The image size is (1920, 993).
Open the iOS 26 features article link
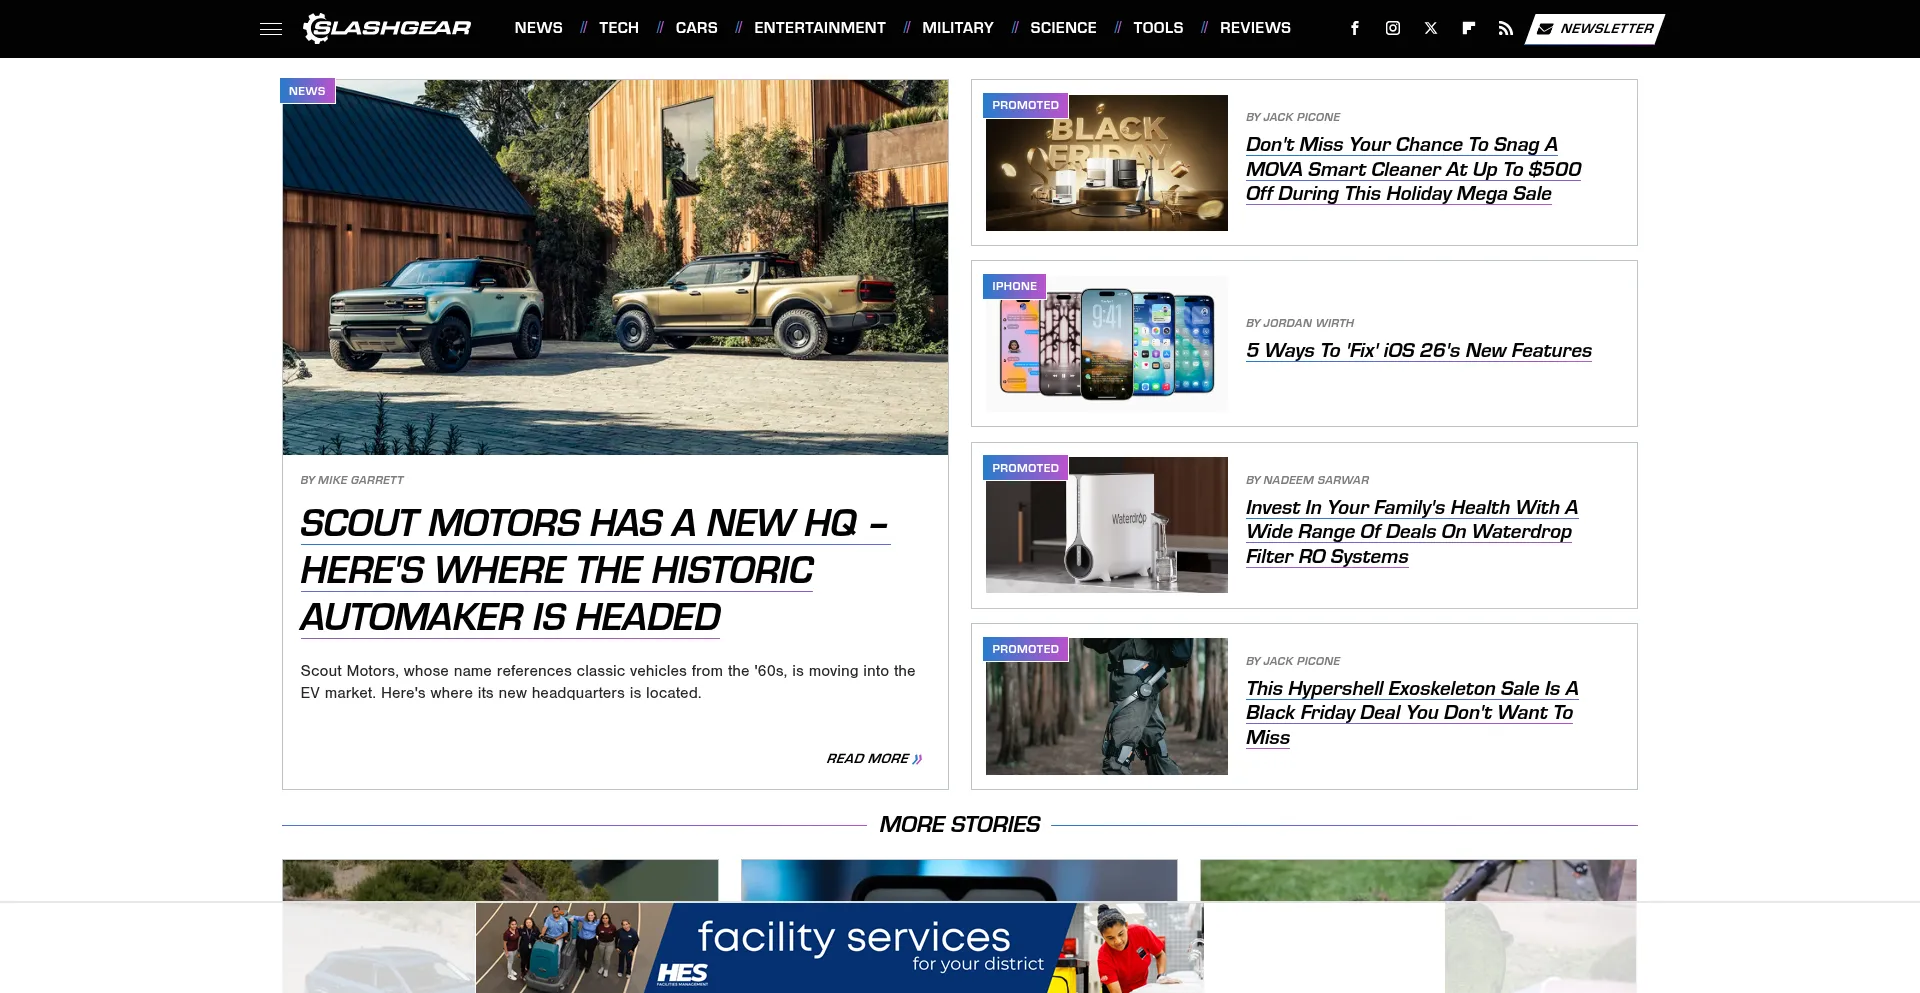coord(1418,351)
